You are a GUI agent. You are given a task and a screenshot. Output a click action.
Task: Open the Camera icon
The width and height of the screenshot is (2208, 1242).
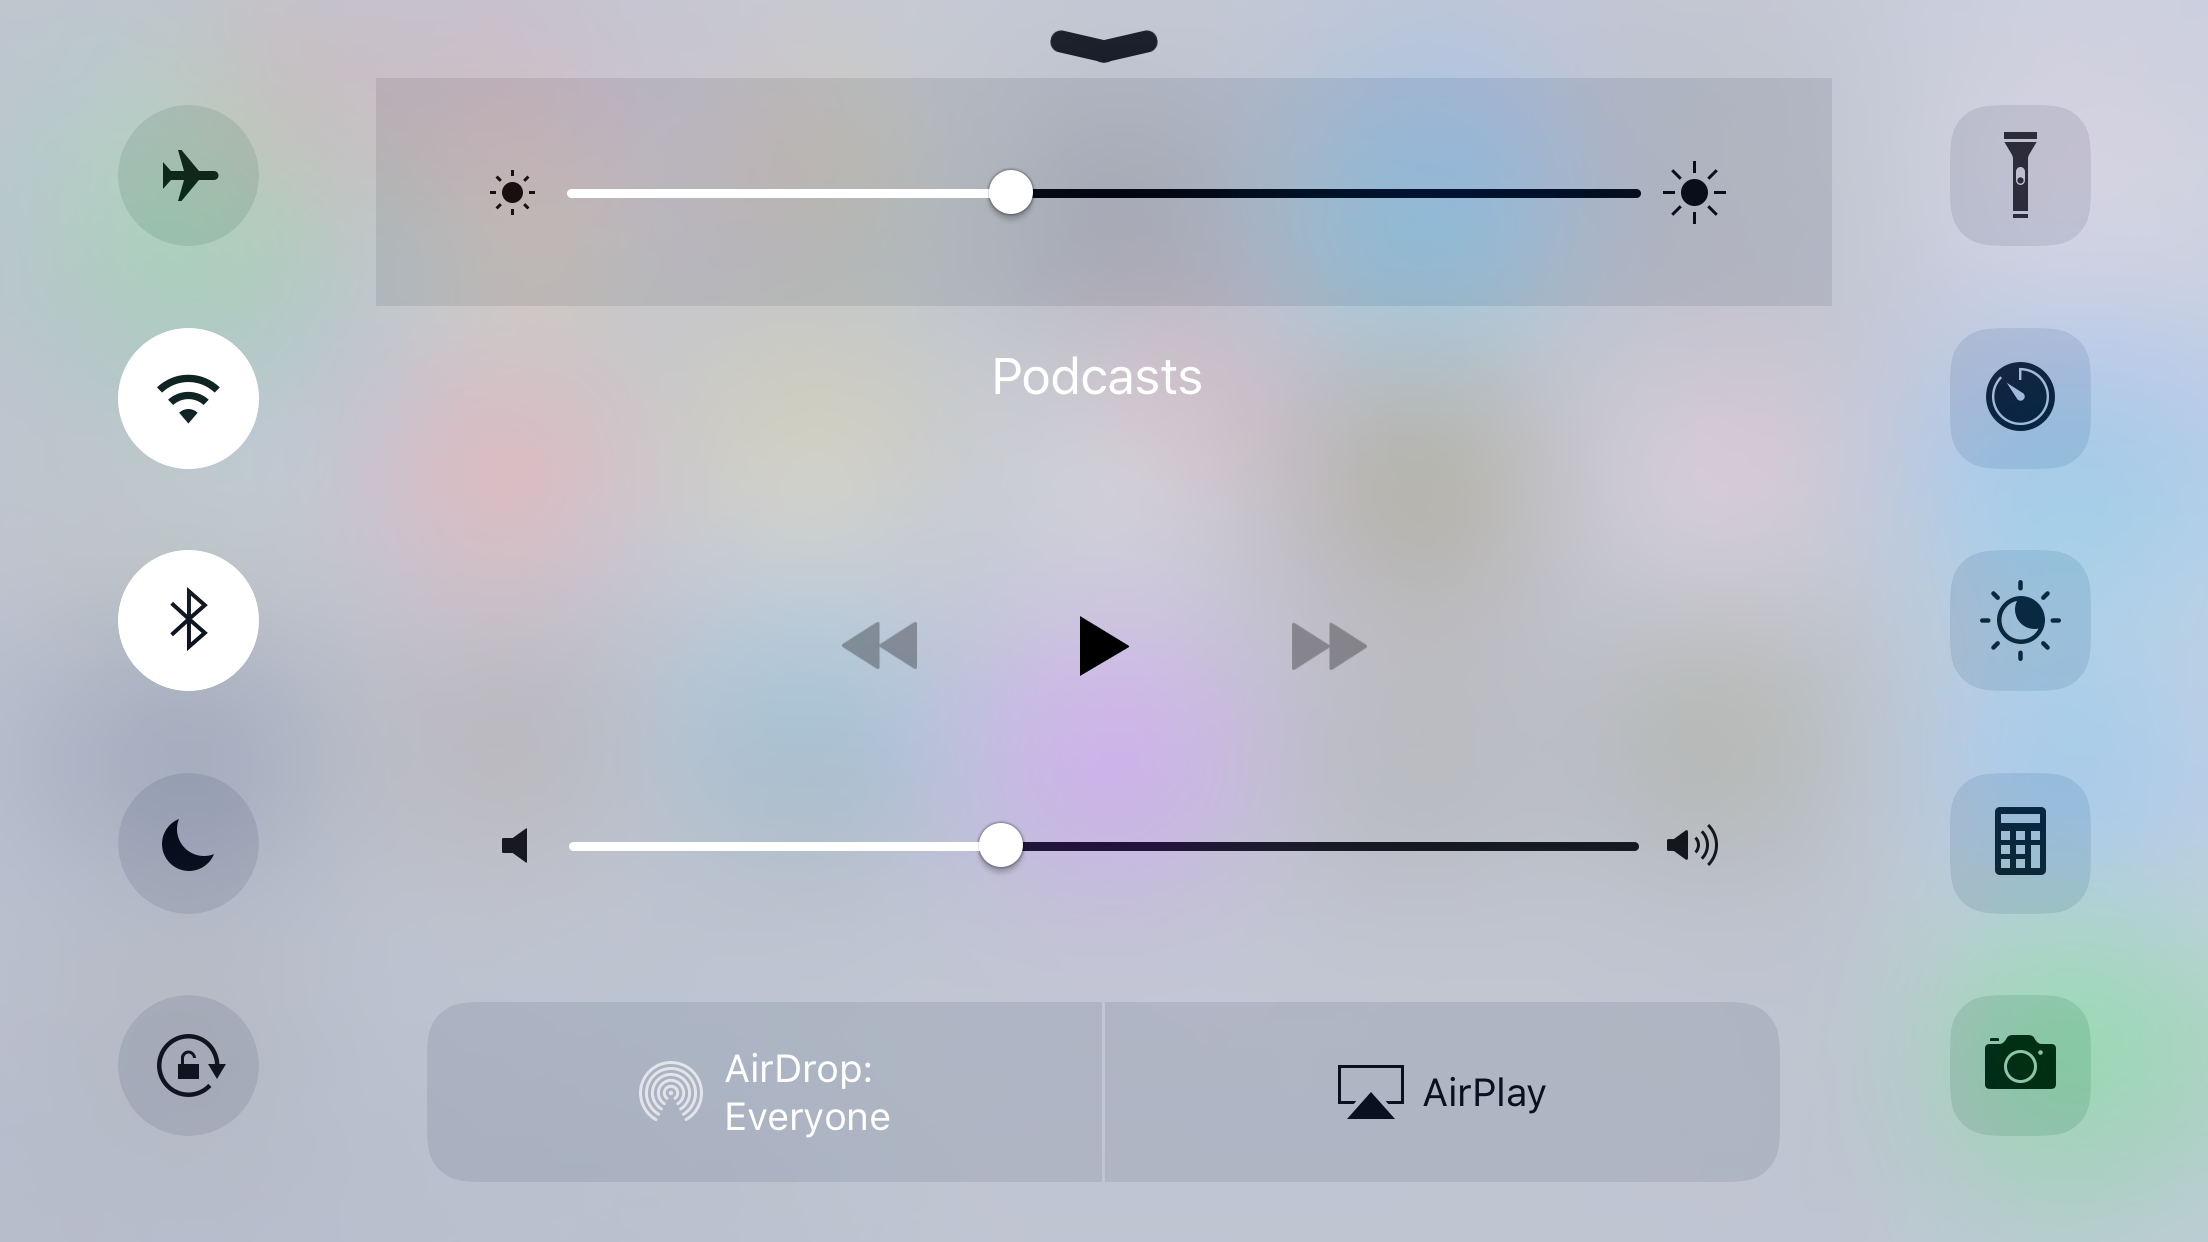point(2020,1065)
